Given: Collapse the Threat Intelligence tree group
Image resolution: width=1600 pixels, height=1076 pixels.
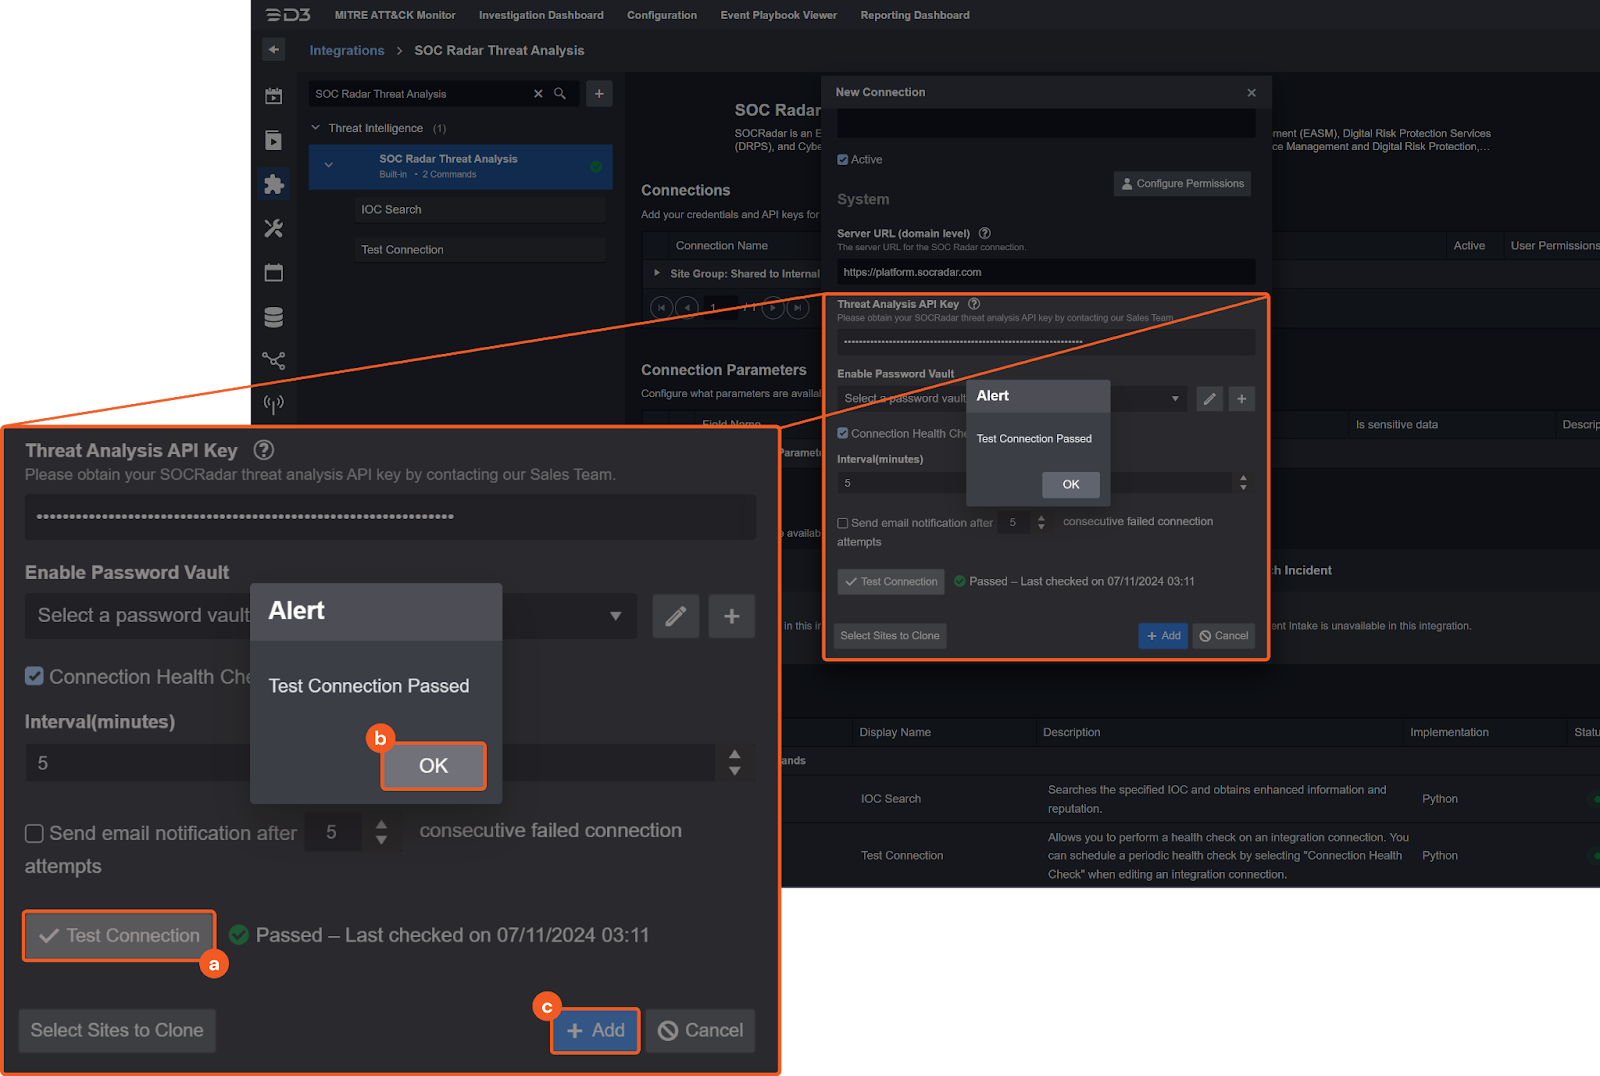Looking at the screenshot, I should pos(316,128).
